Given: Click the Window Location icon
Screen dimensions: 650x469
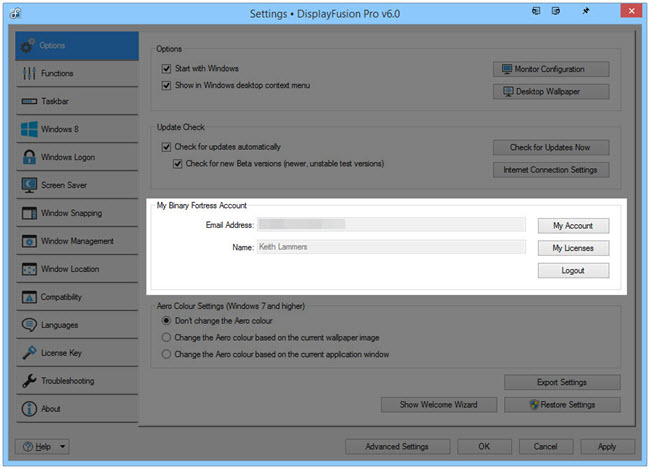Looking at the screenshot, I should pyautogui.click(x=29, y=269).
